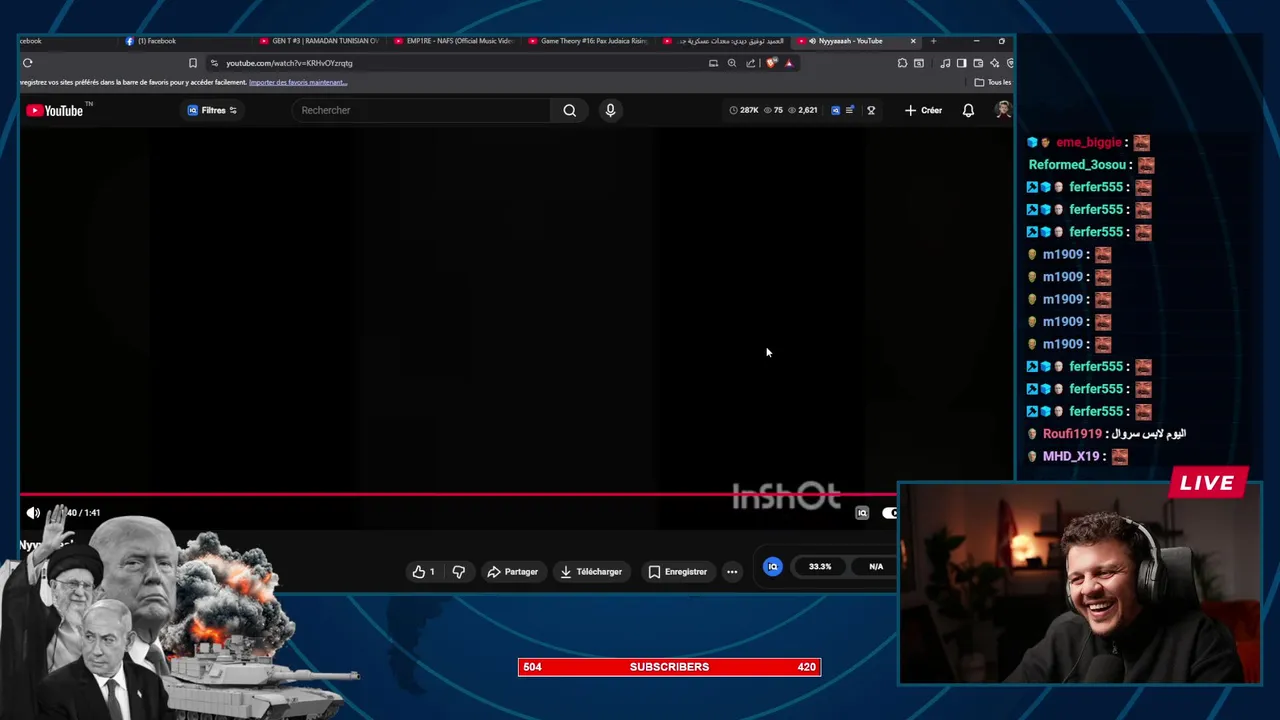Viewport: 1280px width, 720px height.
Task: Click the N/A score pill
Action: (x=876, y=567)
